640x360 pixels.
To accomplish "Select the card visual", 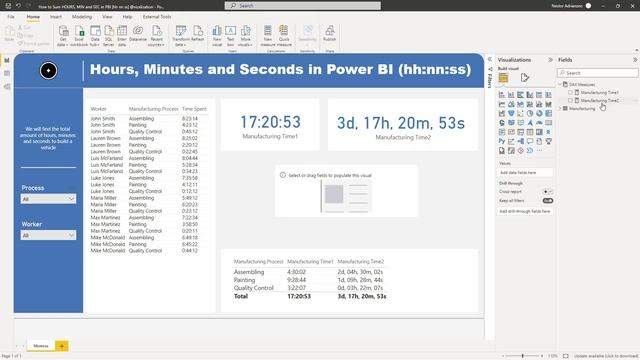I will tap(549, 122).
